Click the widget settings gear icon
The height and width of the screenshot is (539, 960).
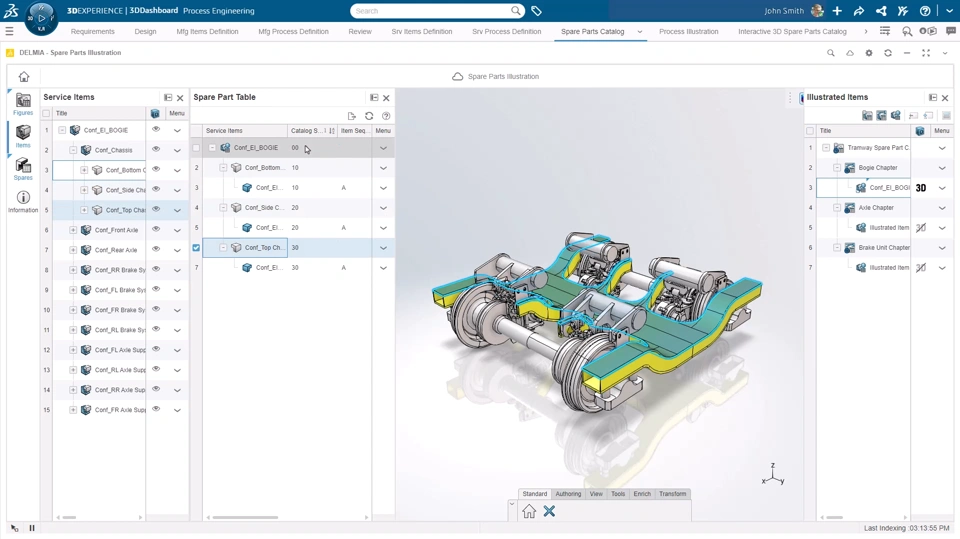869,53
